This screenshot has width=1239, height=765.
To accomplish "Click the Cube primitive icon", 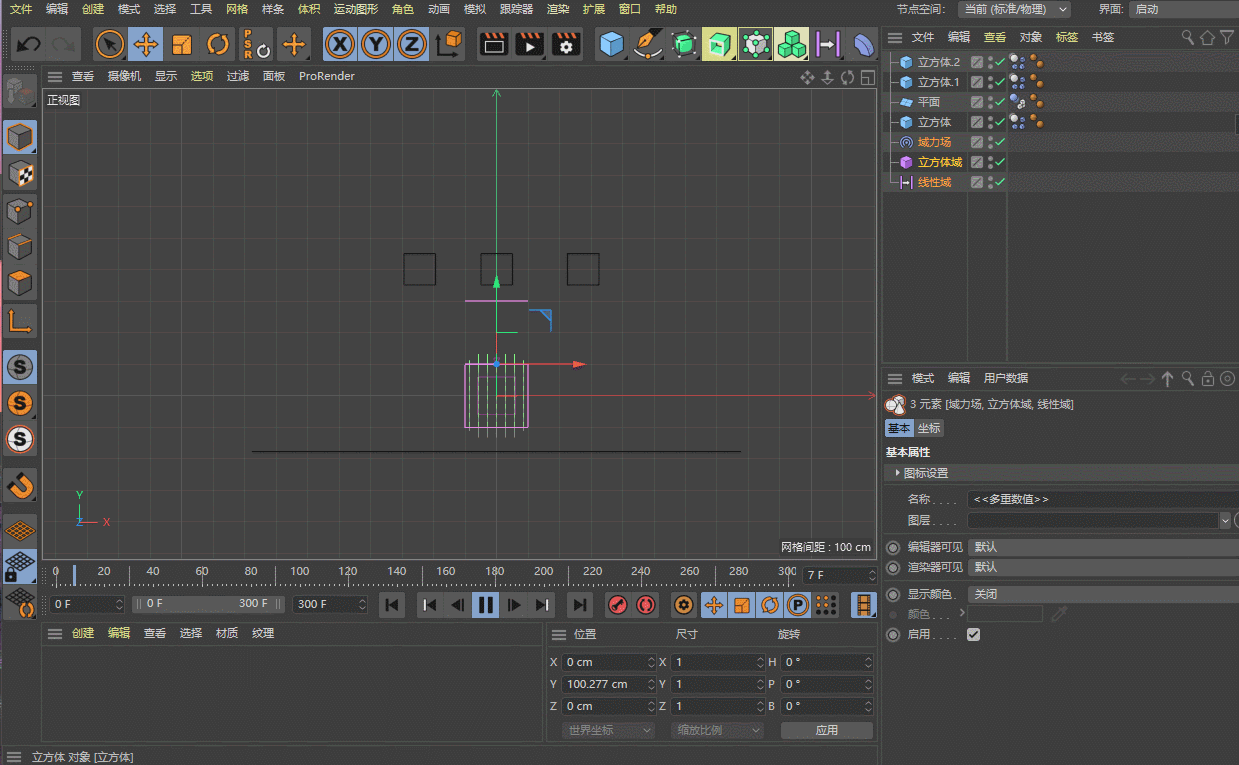I will 611,45.
